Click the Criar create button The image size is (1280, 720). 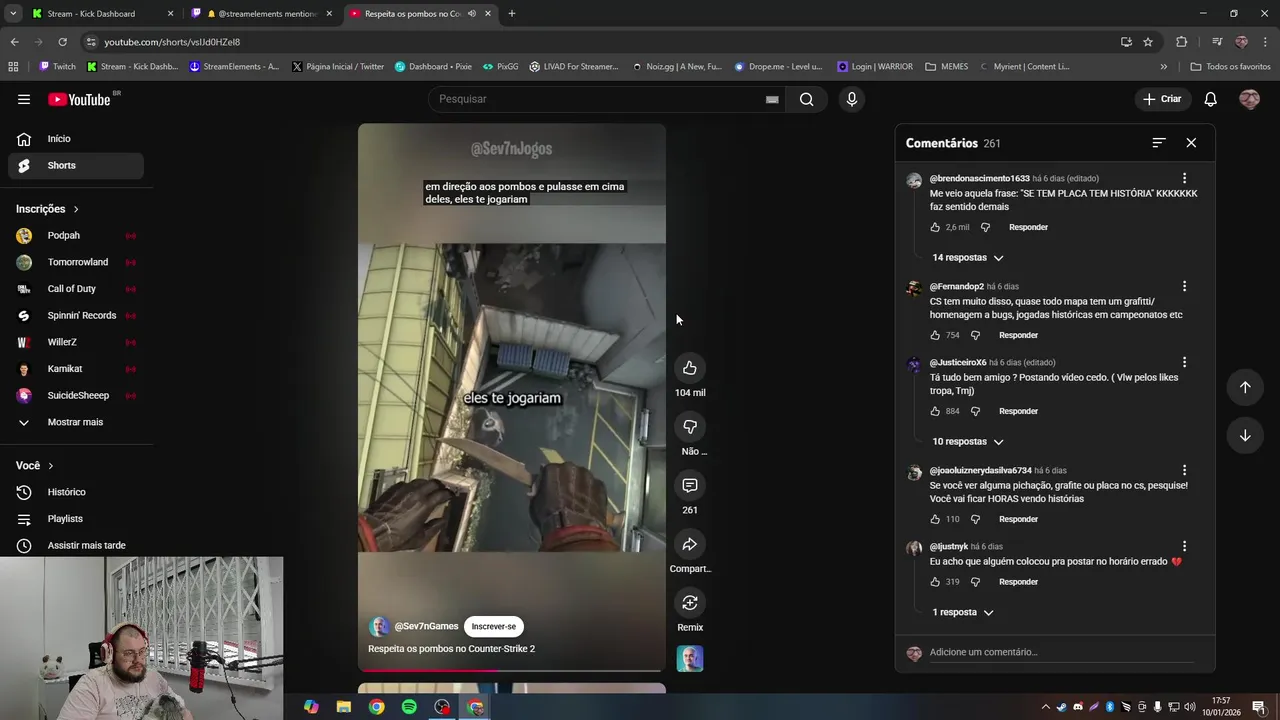tap(1162, 99)
